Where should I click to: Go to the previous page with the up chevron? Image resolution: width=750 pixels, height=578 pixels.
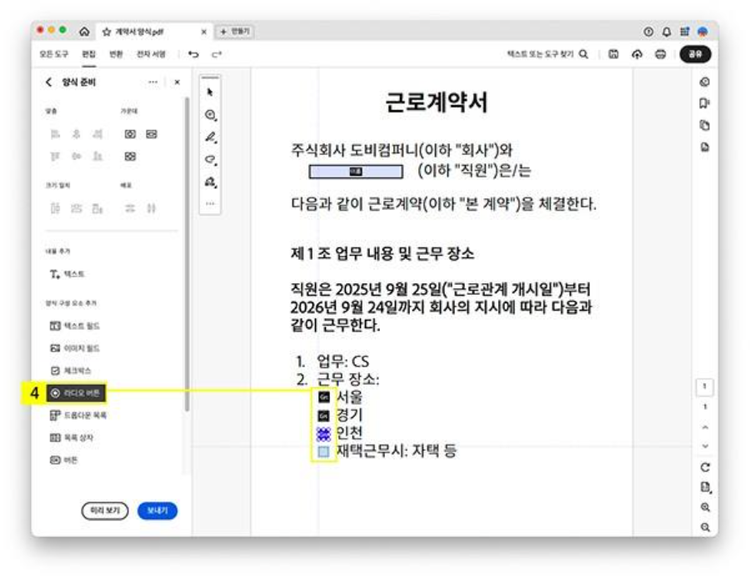(705, 427)
